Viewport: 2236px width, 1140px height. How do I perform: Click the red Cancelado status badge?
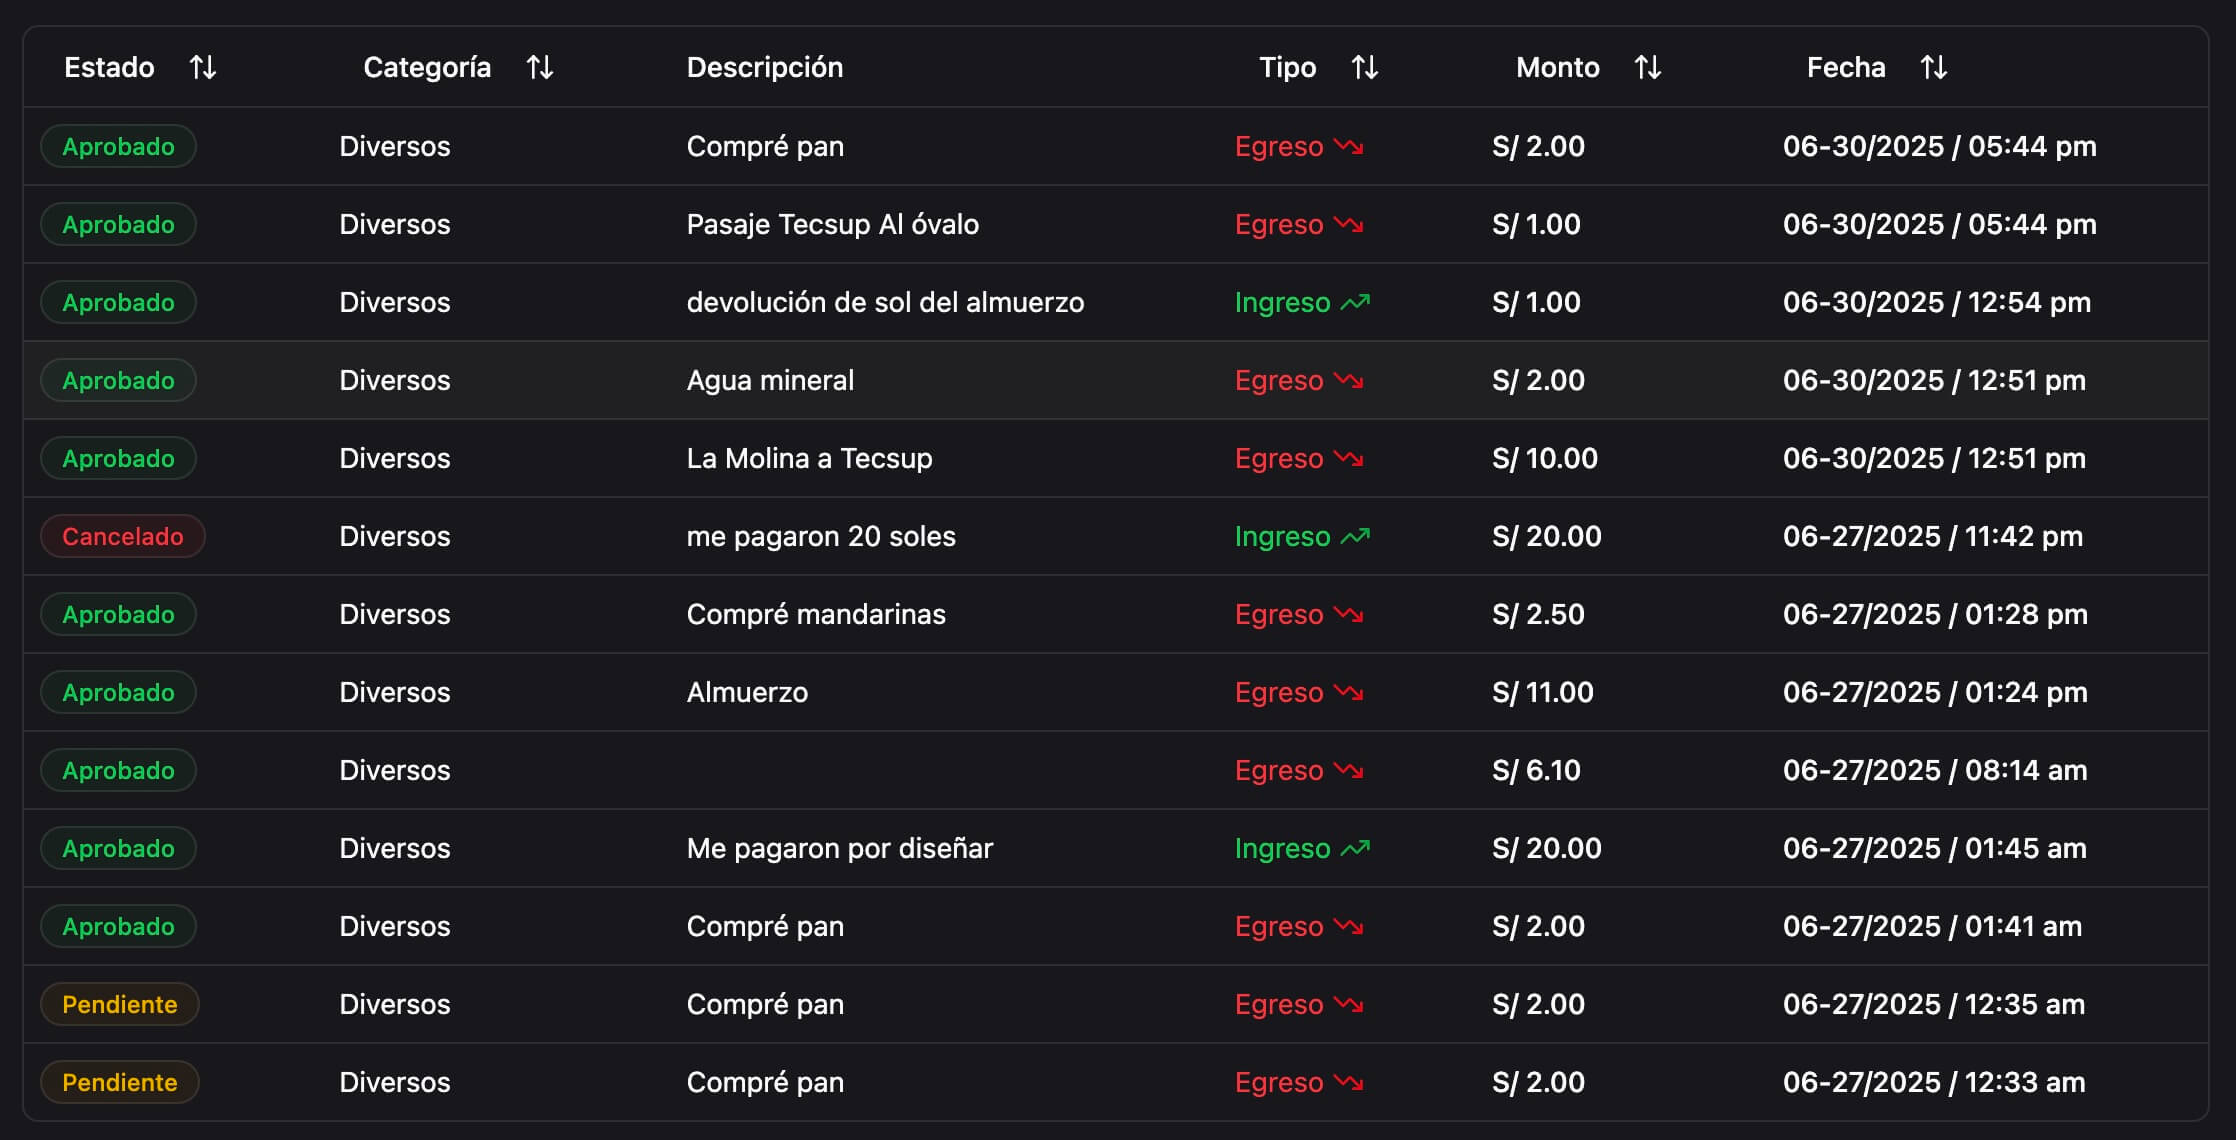click(x=122, y=536)
